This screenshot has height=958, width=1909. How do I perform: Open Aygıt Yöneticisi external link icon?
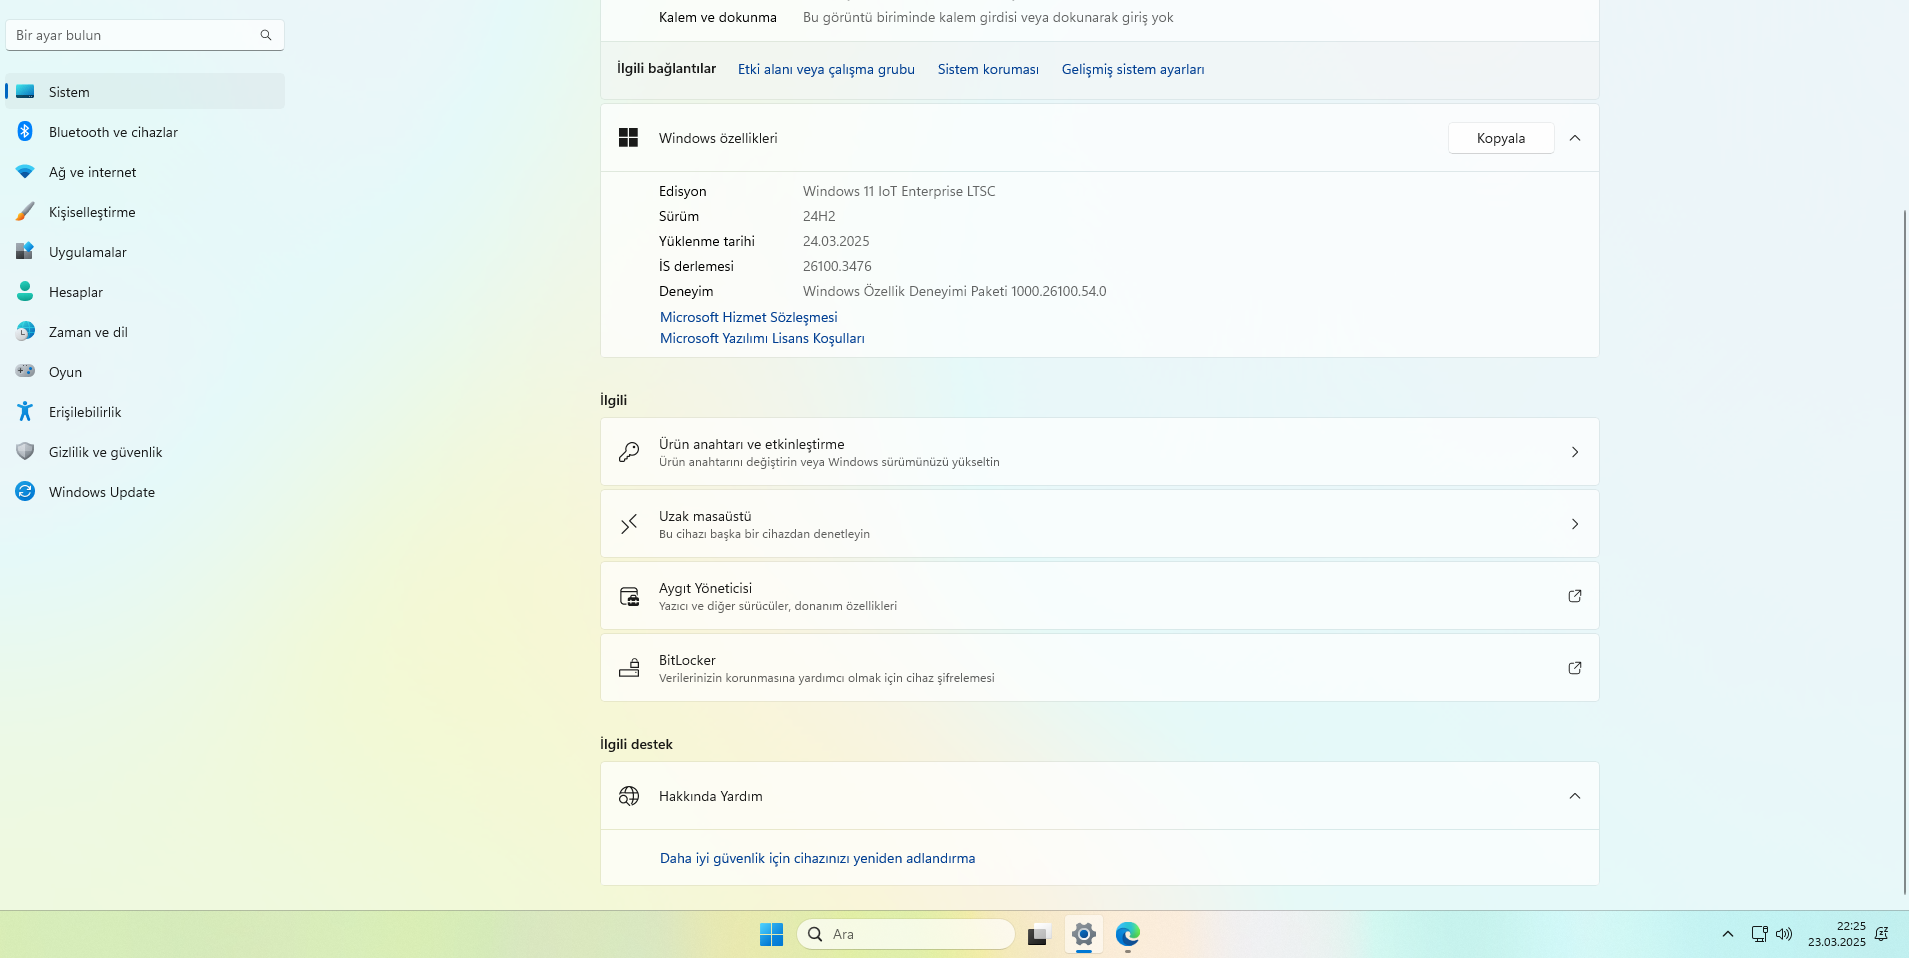click(x=1575, y=596)
